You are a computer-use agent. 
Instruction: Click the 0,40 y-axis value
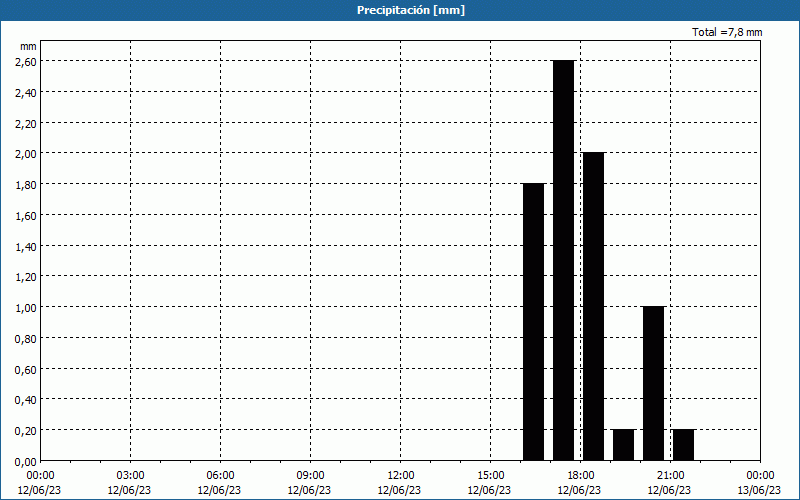(x=26, y=400)
